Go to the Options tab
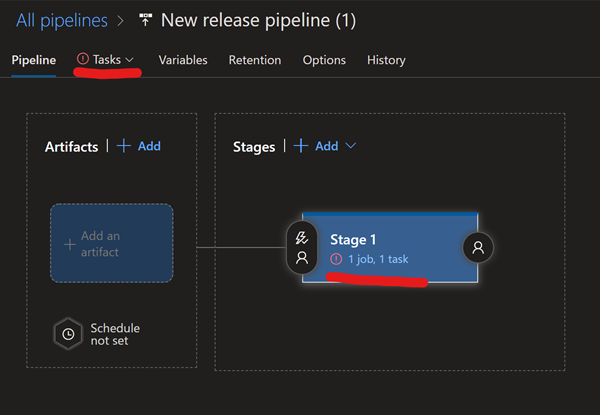 point(324,60)
